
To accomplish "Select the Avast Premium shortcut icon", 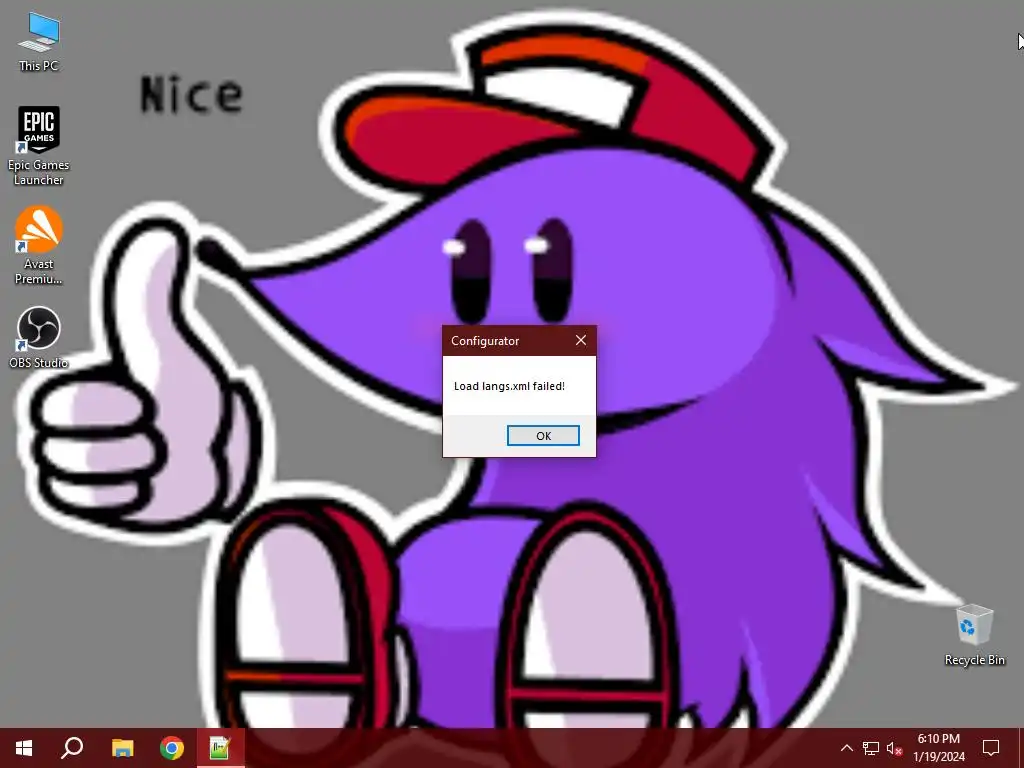I will tap(39, 246).
